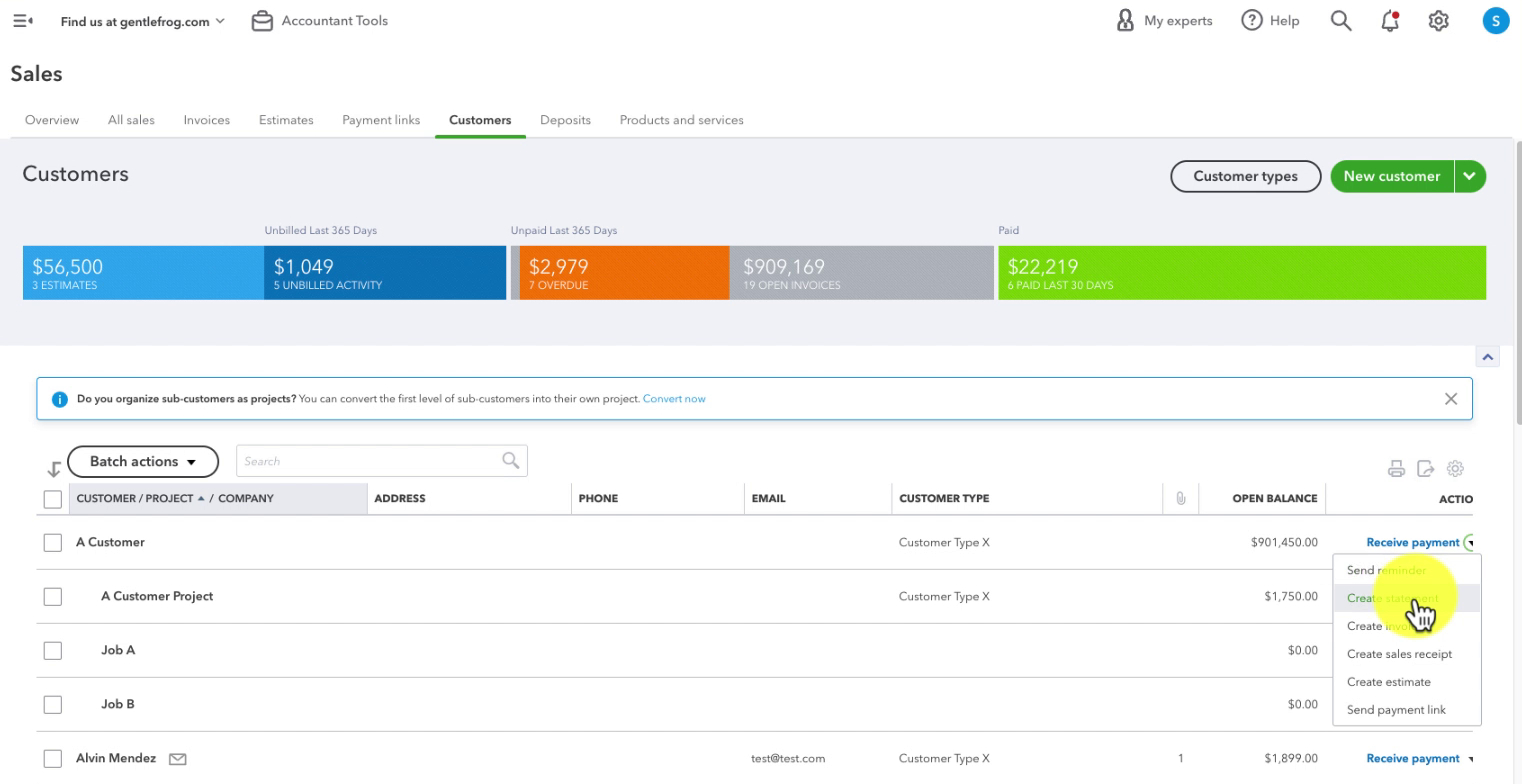Open the gear settings icon in header
Image resolution: width=1522 pixels, height=784 pixels.
(1439, 21)
